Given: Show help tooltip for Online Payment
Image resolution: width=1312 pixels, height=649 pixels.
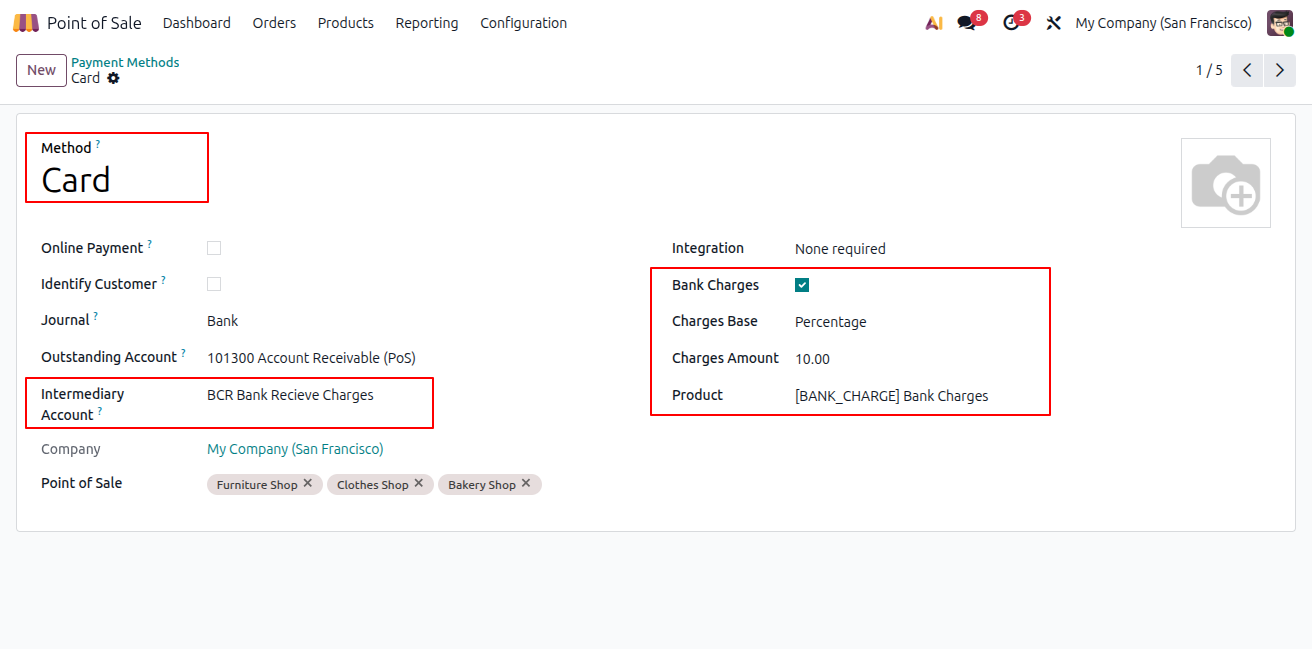Looking at the screenshot, I should coord(150,243).
